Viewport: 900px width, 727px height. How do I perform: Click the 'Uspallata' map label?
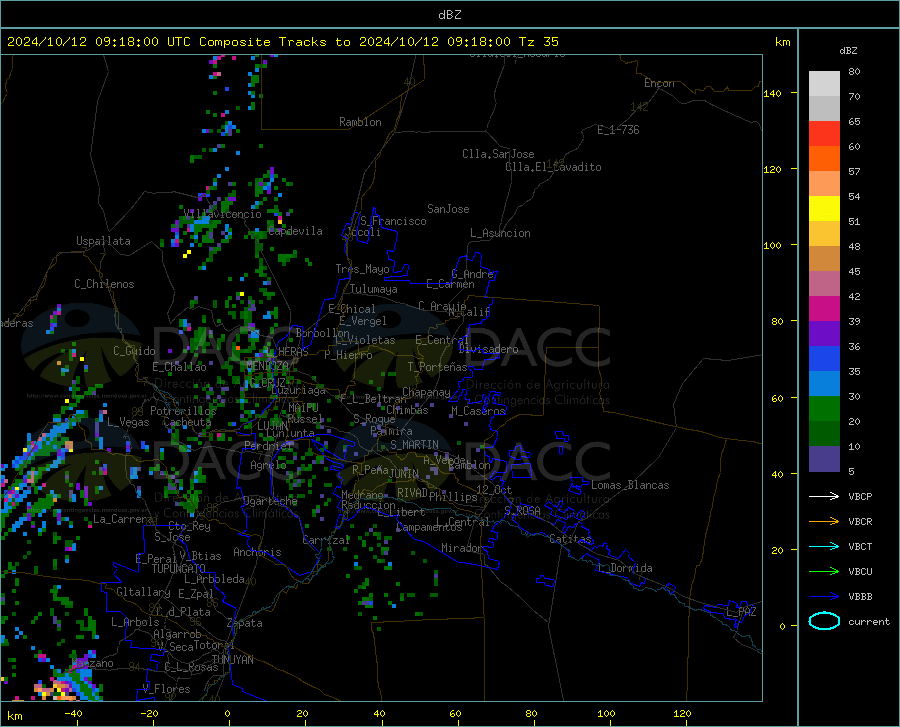[103, 241]
